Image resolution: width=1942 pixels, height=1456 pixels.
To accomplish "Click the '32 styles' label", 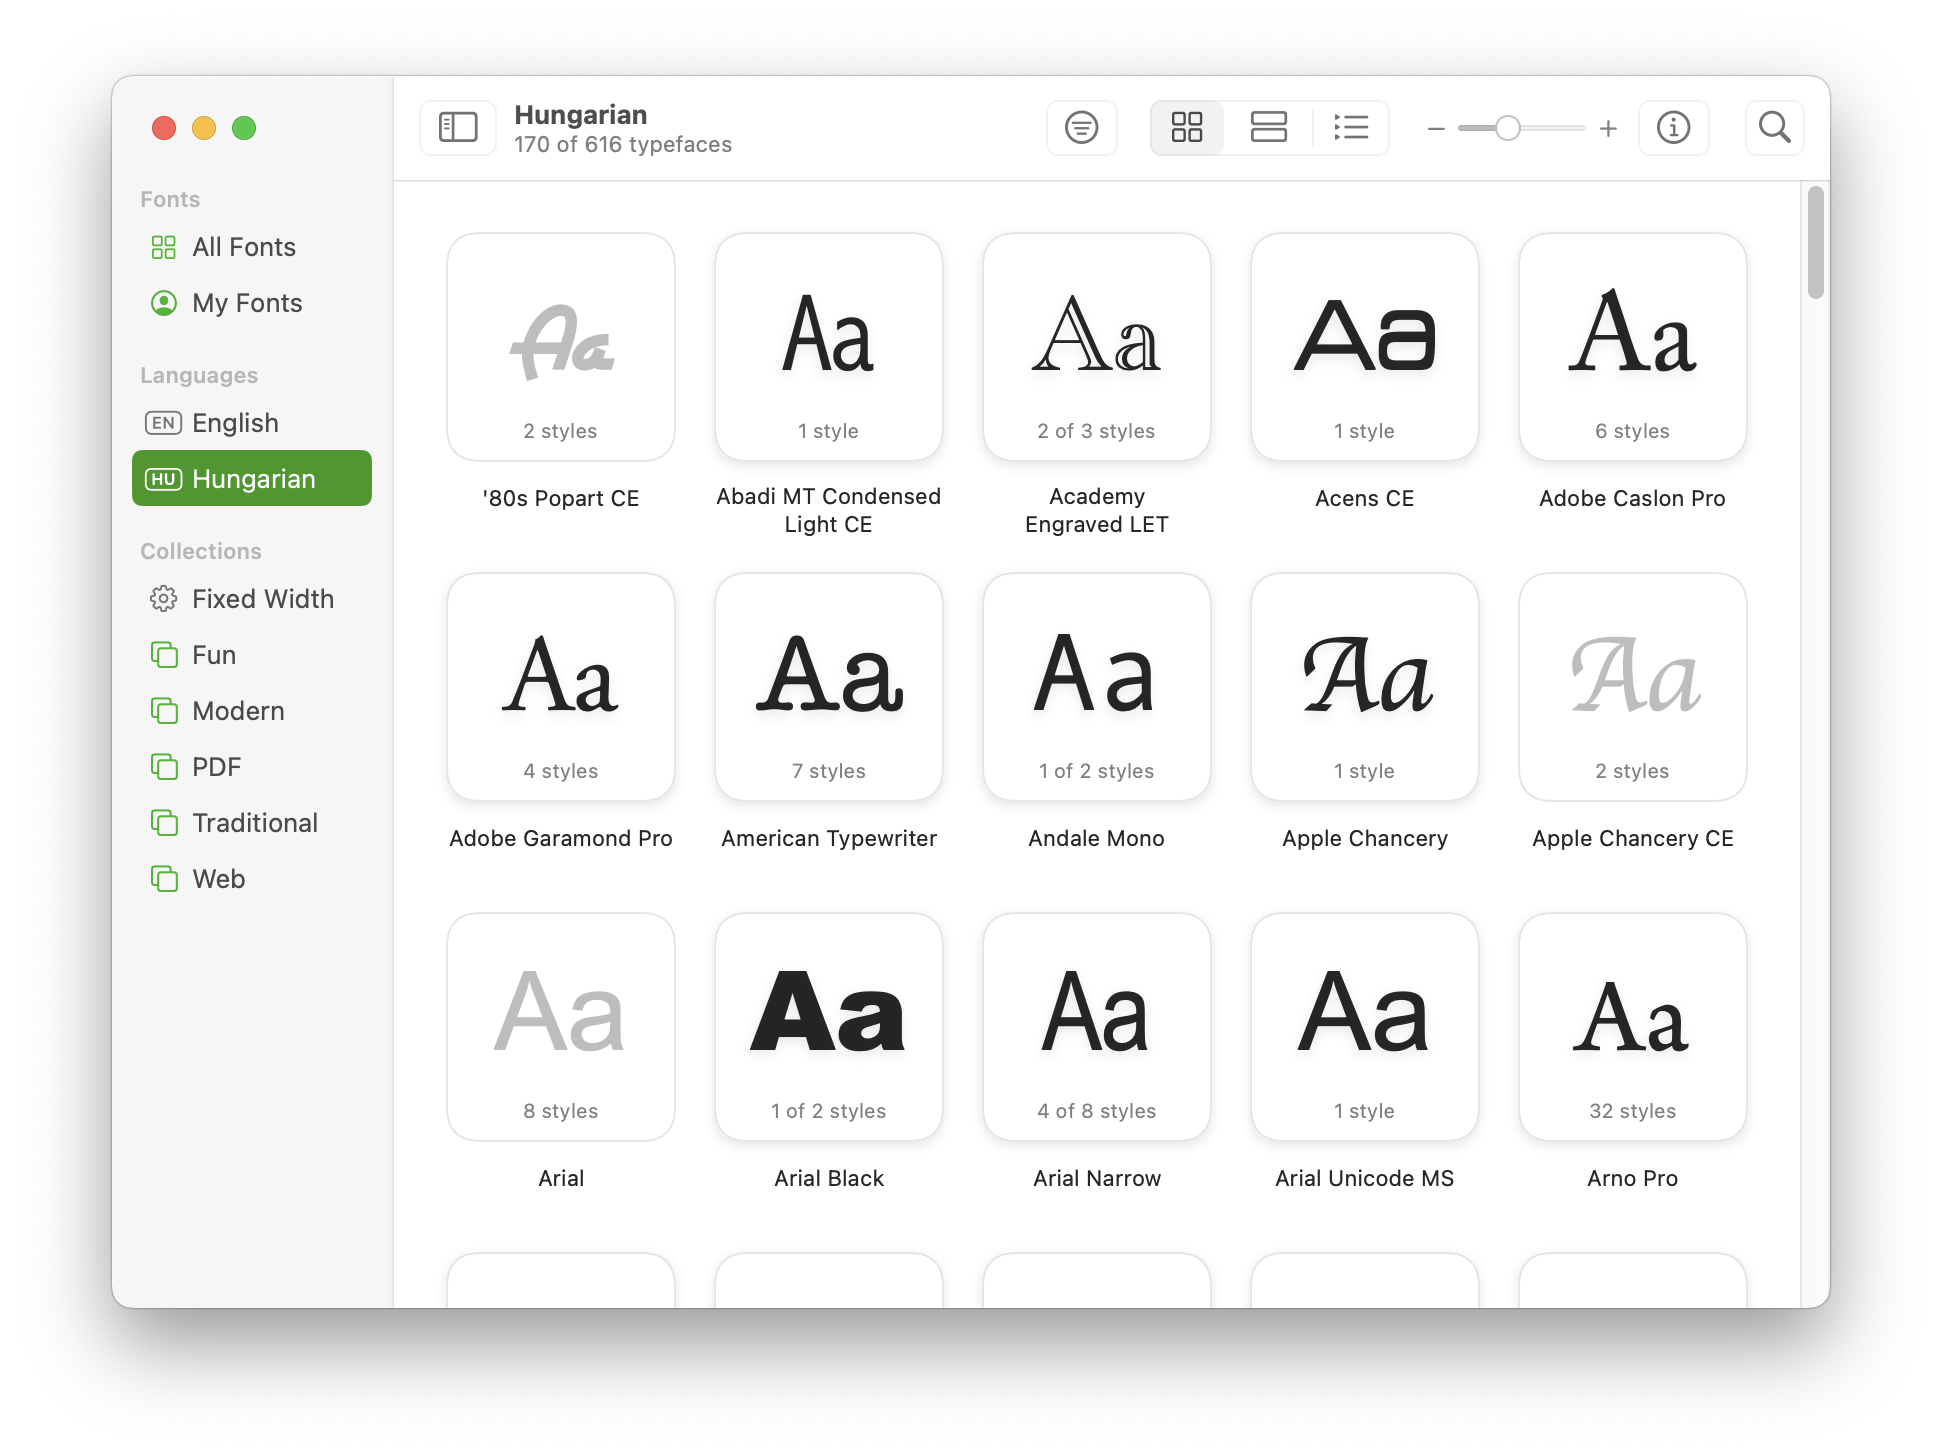I will pyautogui.click(x=1633, y=1111).
